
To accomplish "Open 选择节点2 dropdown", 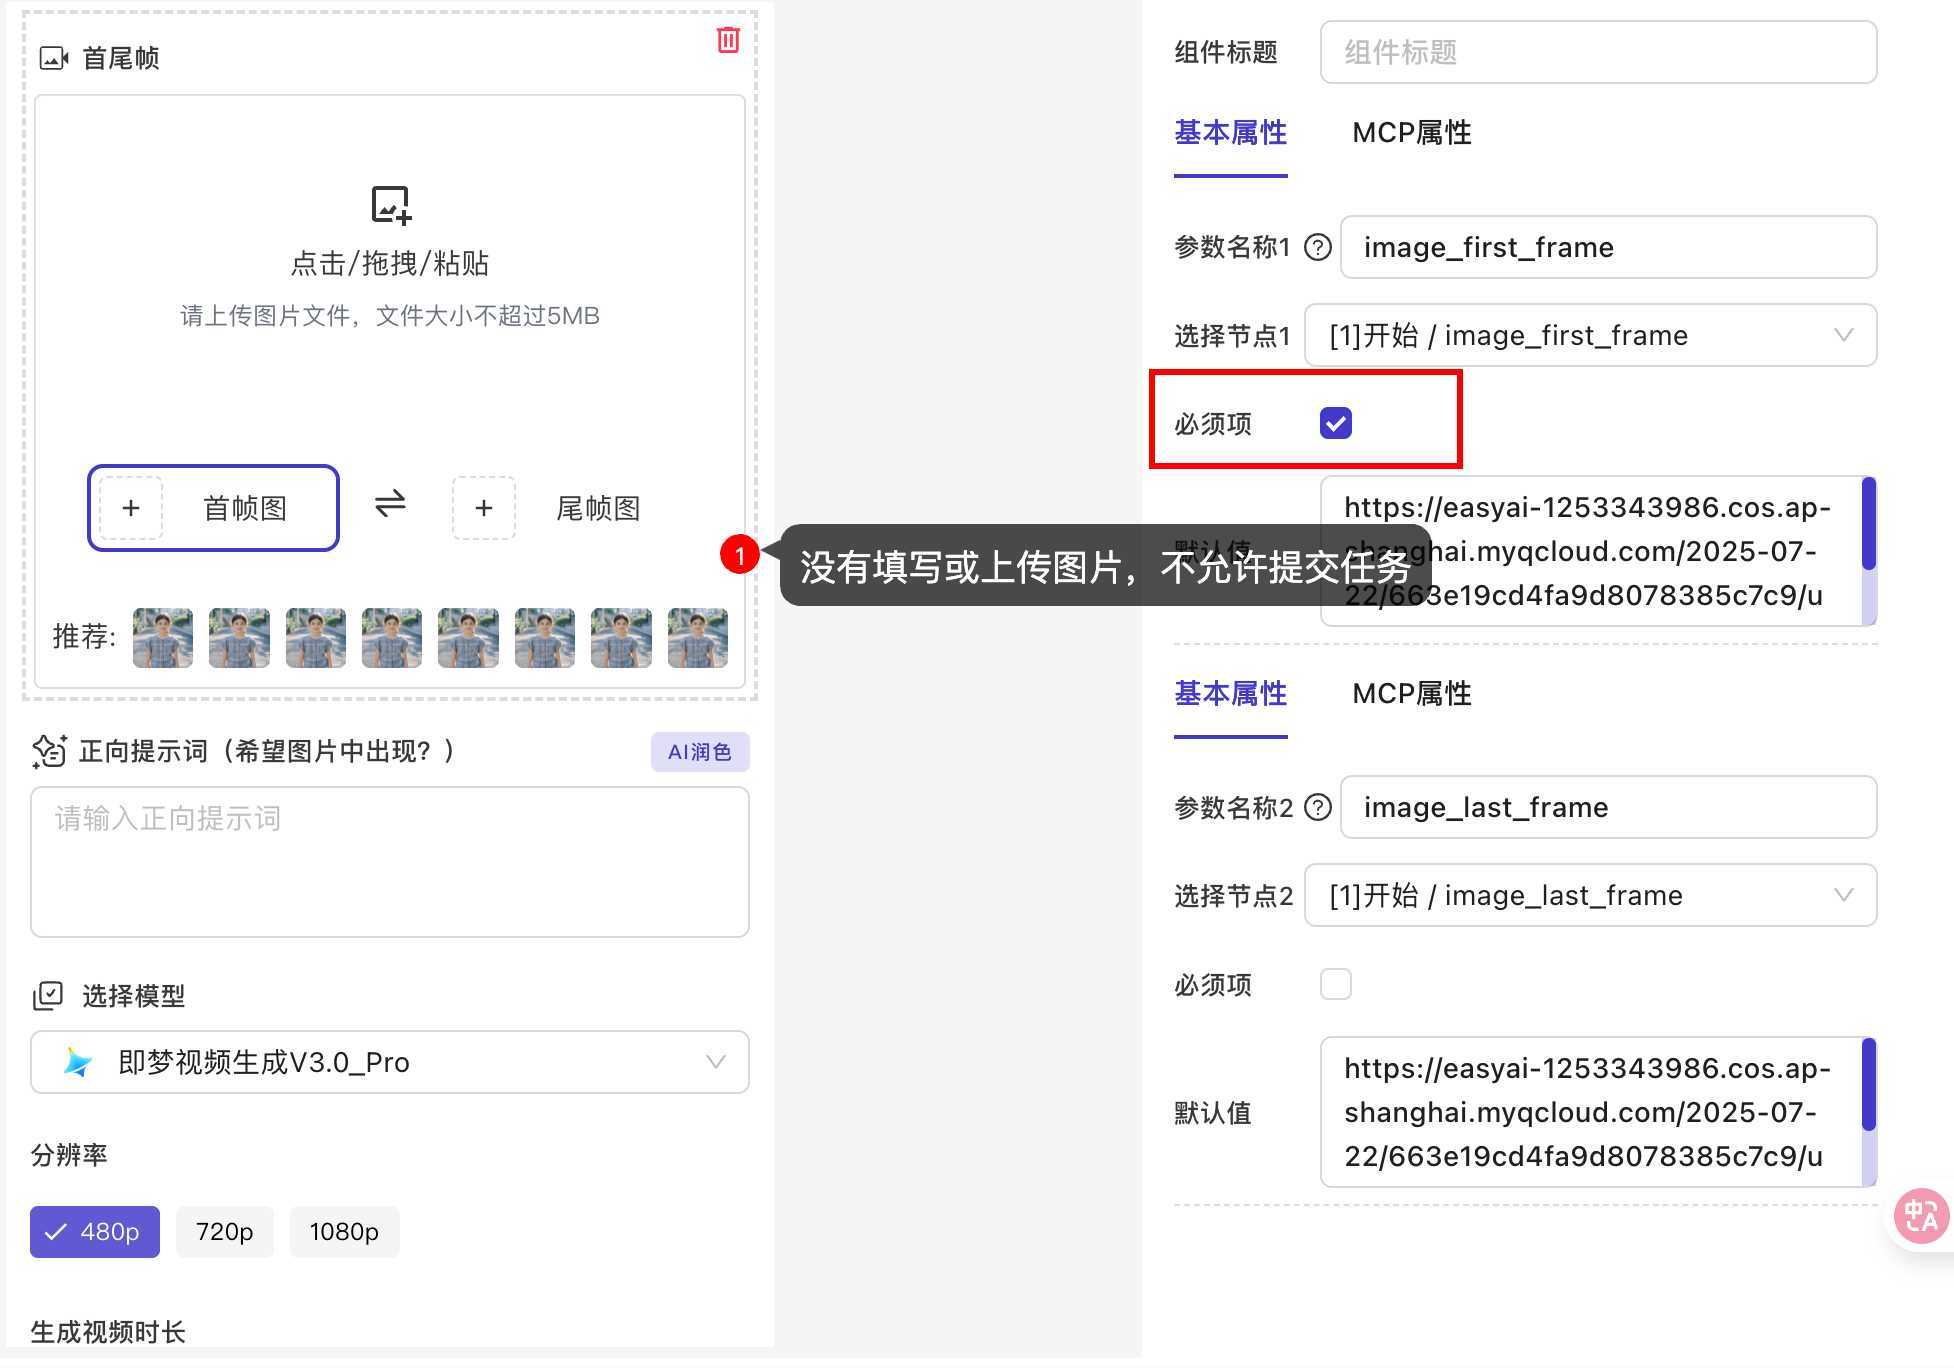I will (1590, 895).
